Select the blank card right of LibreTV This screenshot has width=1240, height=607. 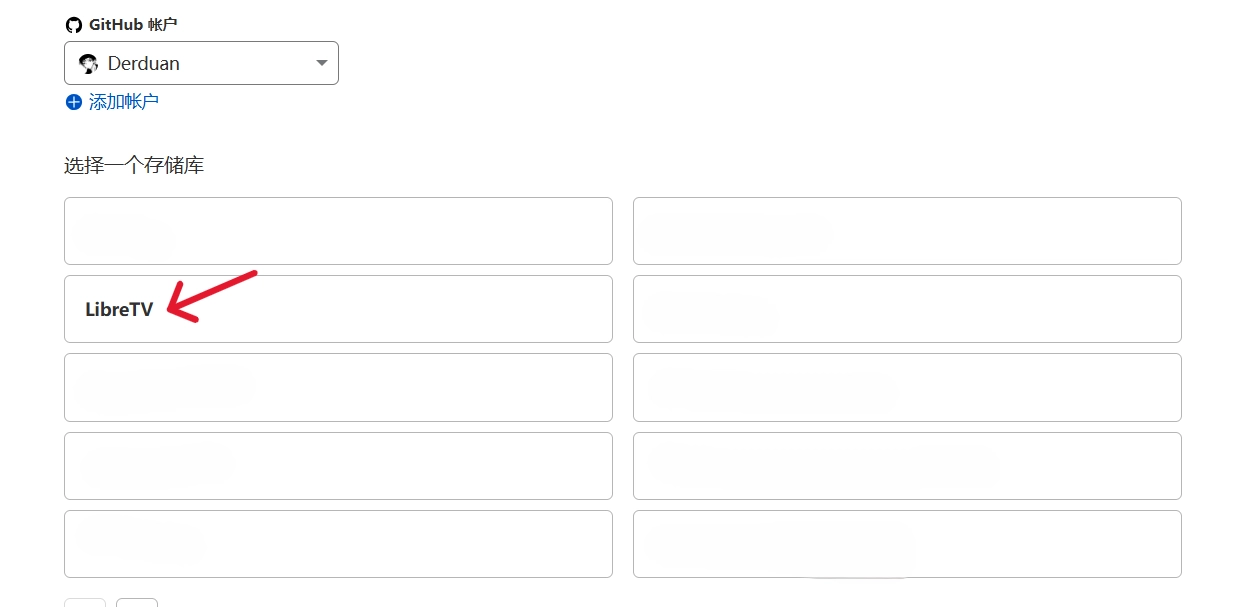tap(907, 309)
